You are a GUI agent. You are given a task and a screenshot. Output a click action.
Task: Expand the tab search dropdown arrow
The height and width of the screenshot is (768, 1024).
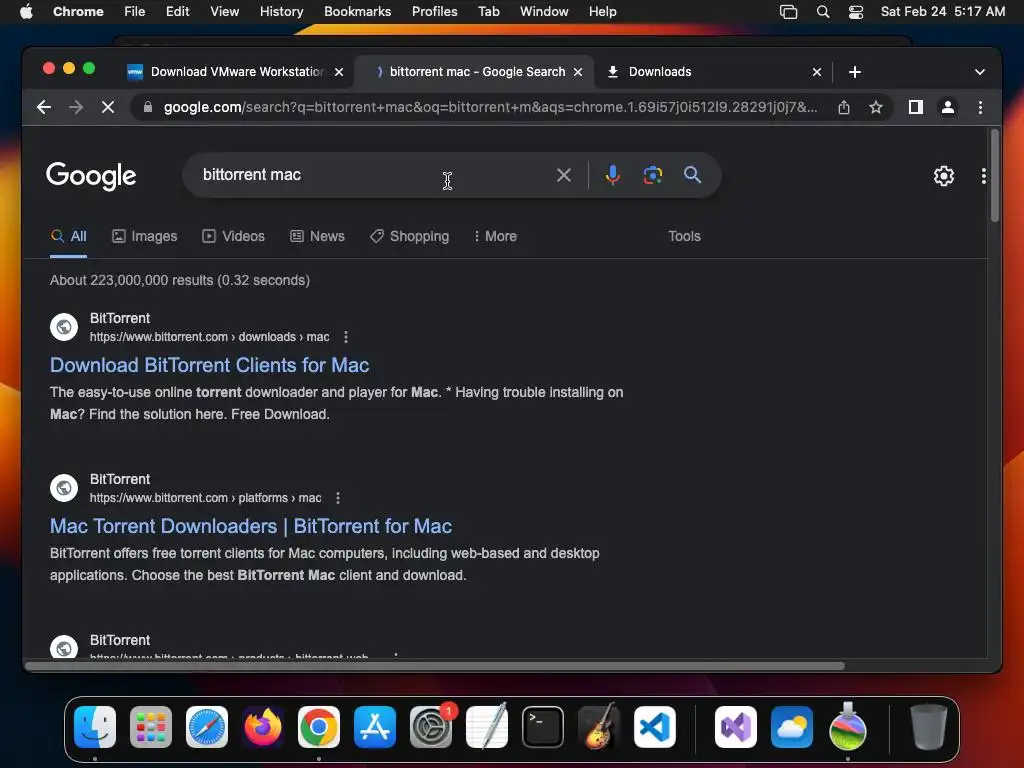point(980,72)
